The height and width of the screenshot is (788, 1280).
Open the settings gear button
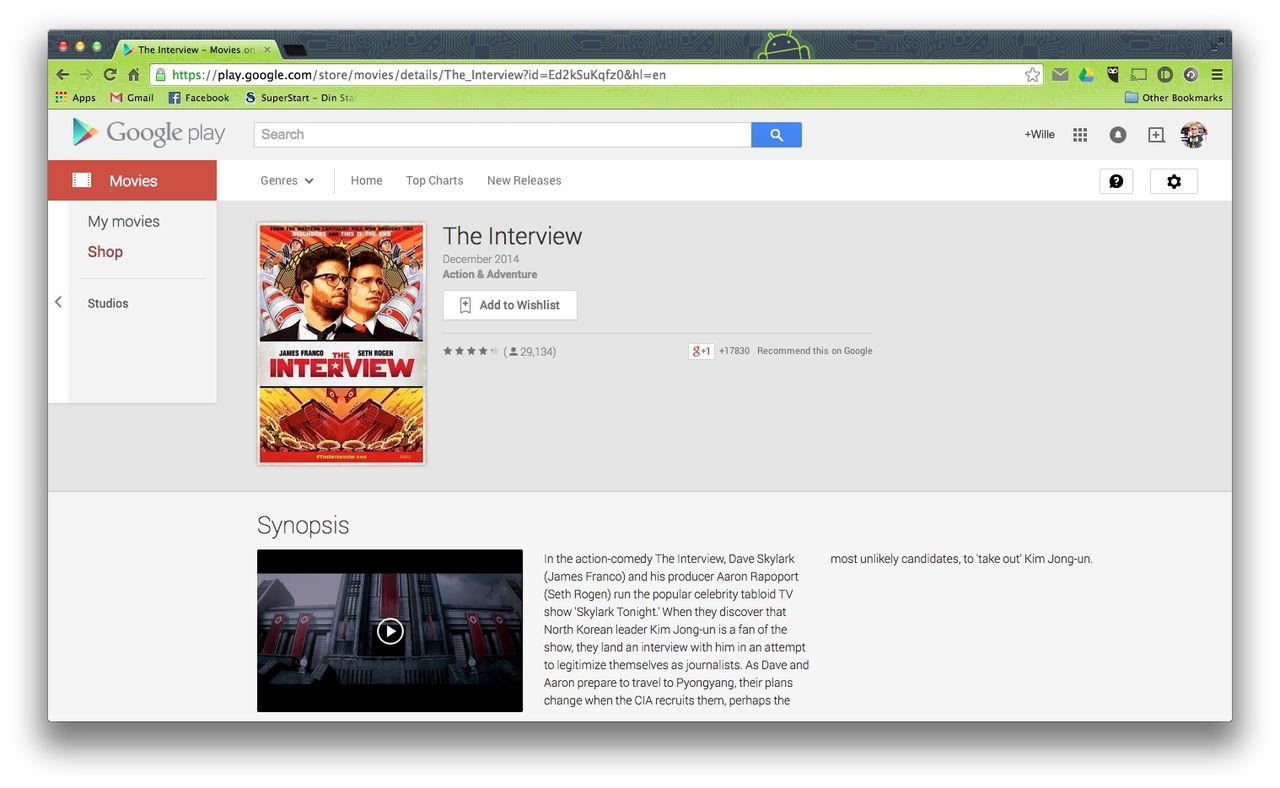[x=1174, y=181]
